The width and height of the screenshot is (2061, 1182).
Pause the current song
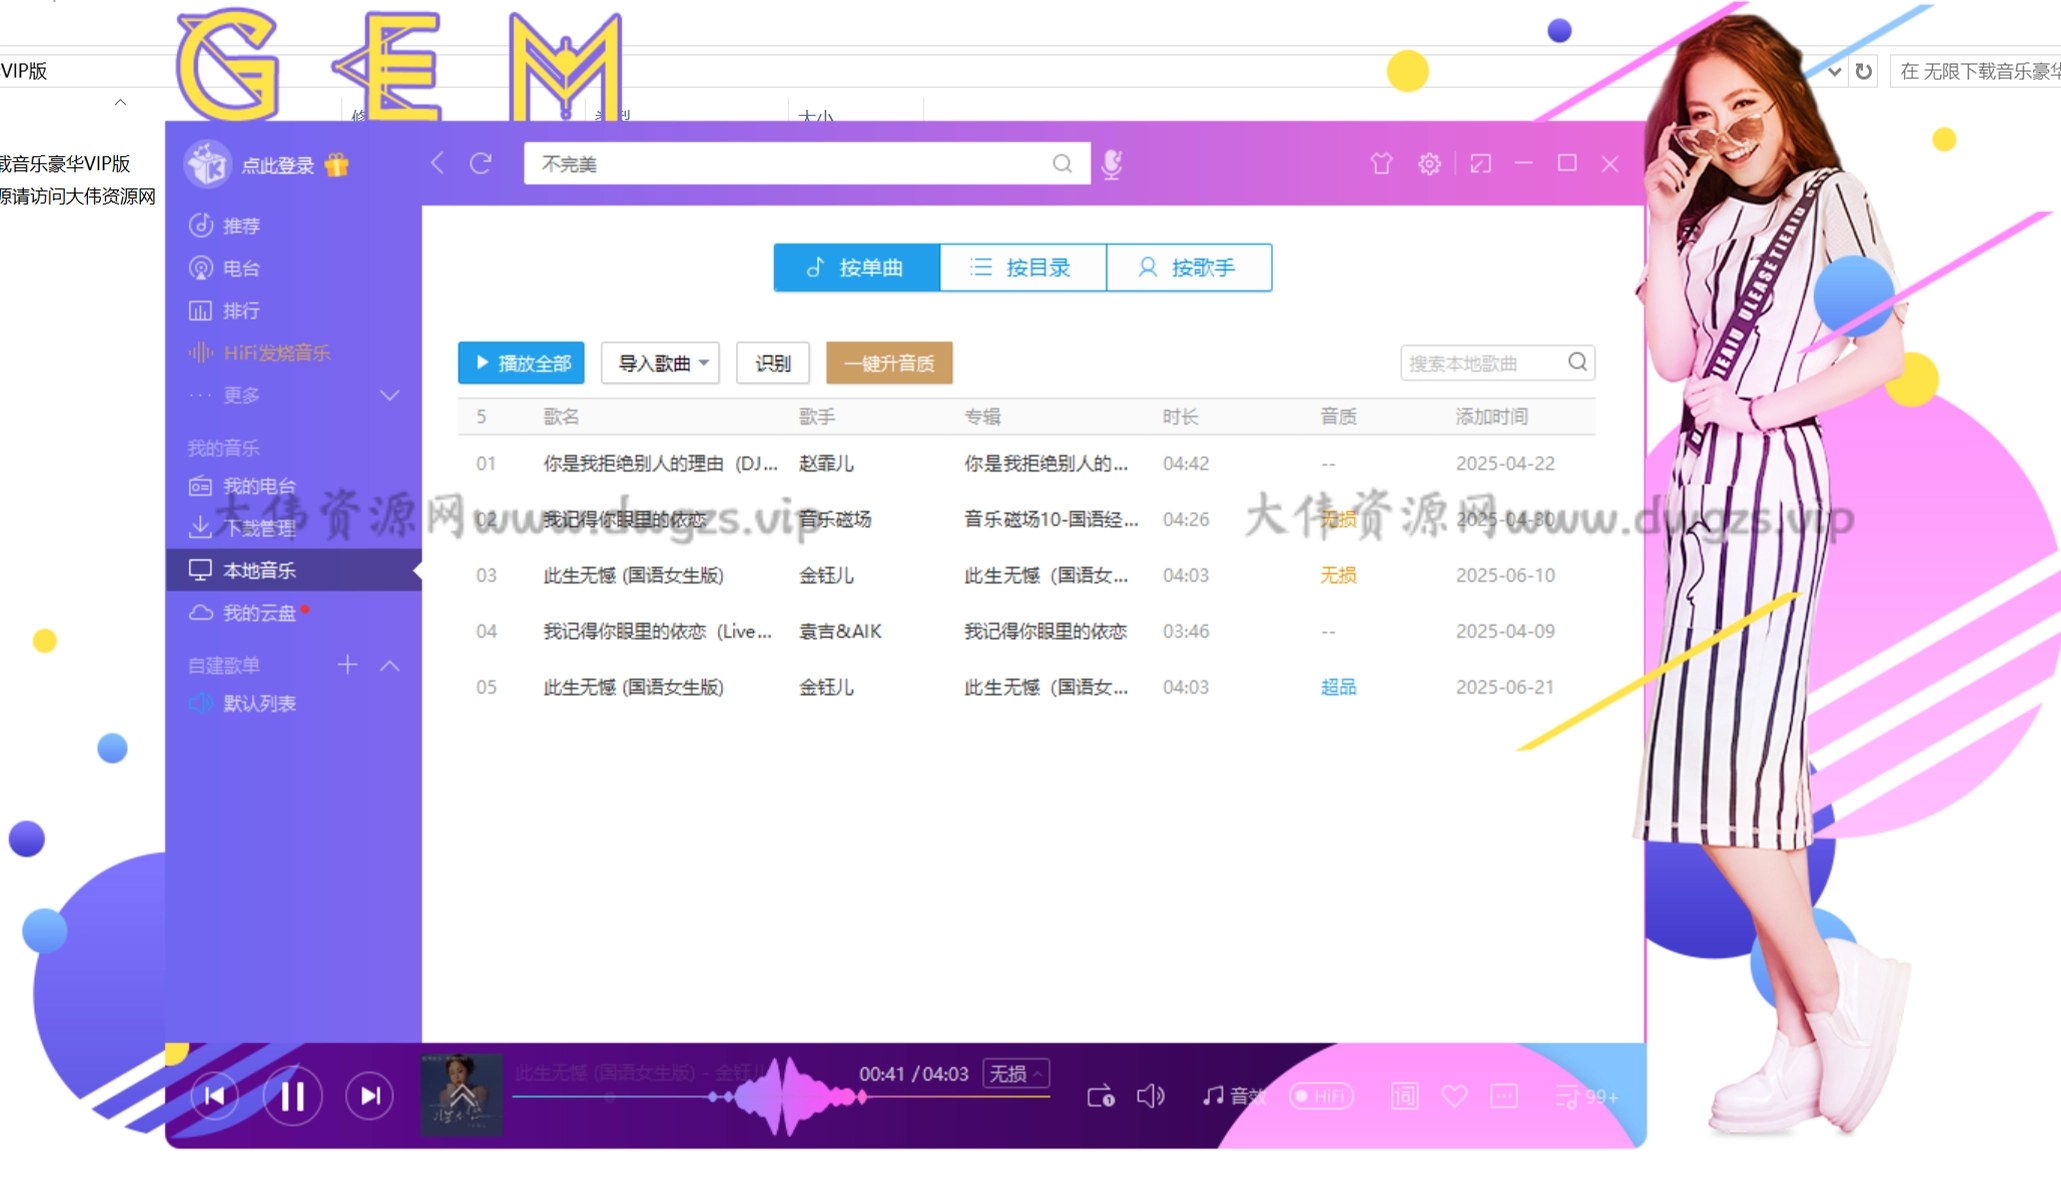[x=292, y=1096]
